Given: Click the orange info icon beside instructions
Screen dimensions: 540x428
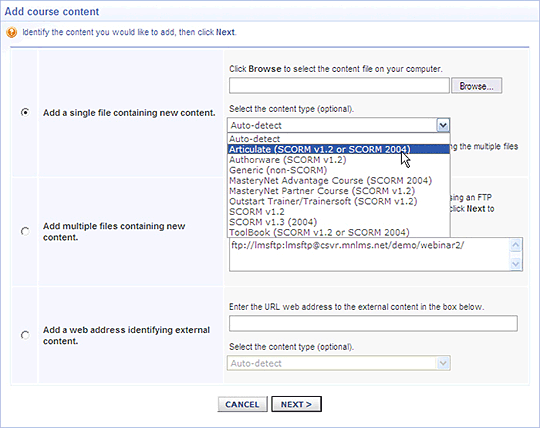Looking at the screenshot, I should [x=11, y=32].
